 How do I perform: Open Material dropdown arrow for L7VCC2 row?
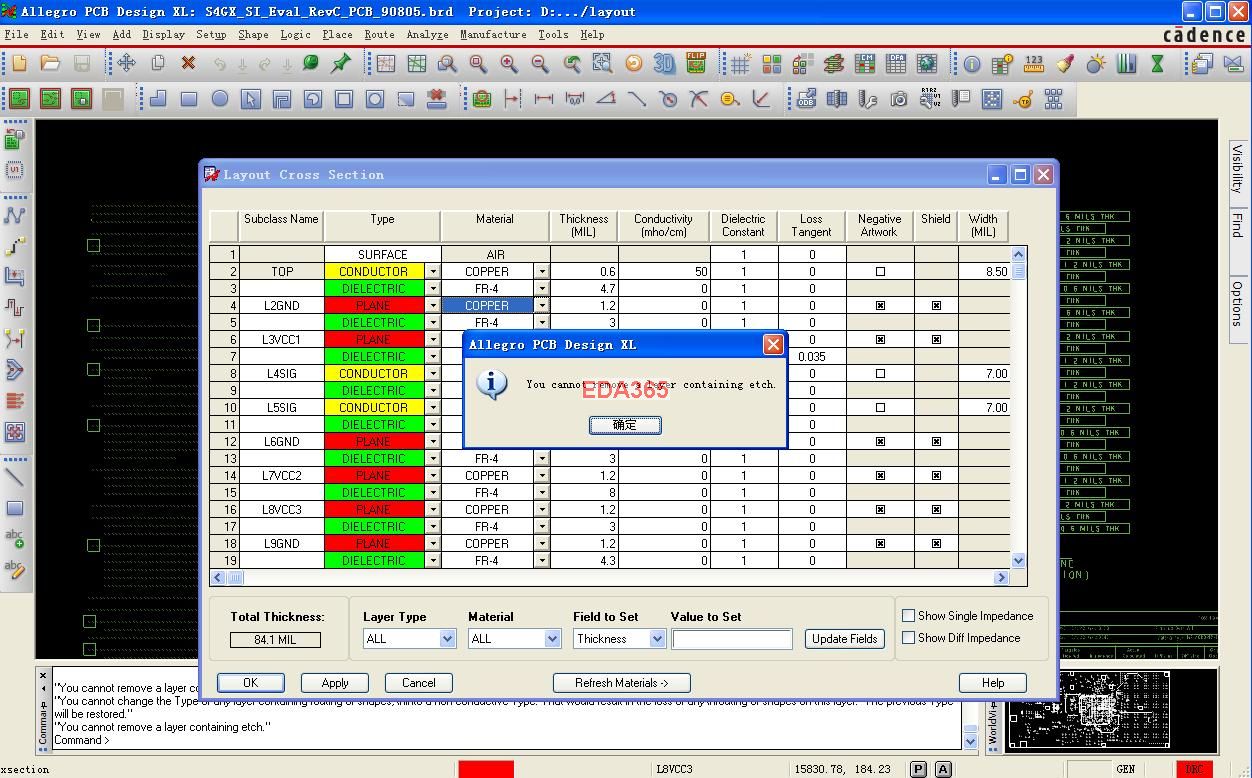coord(542,475)
